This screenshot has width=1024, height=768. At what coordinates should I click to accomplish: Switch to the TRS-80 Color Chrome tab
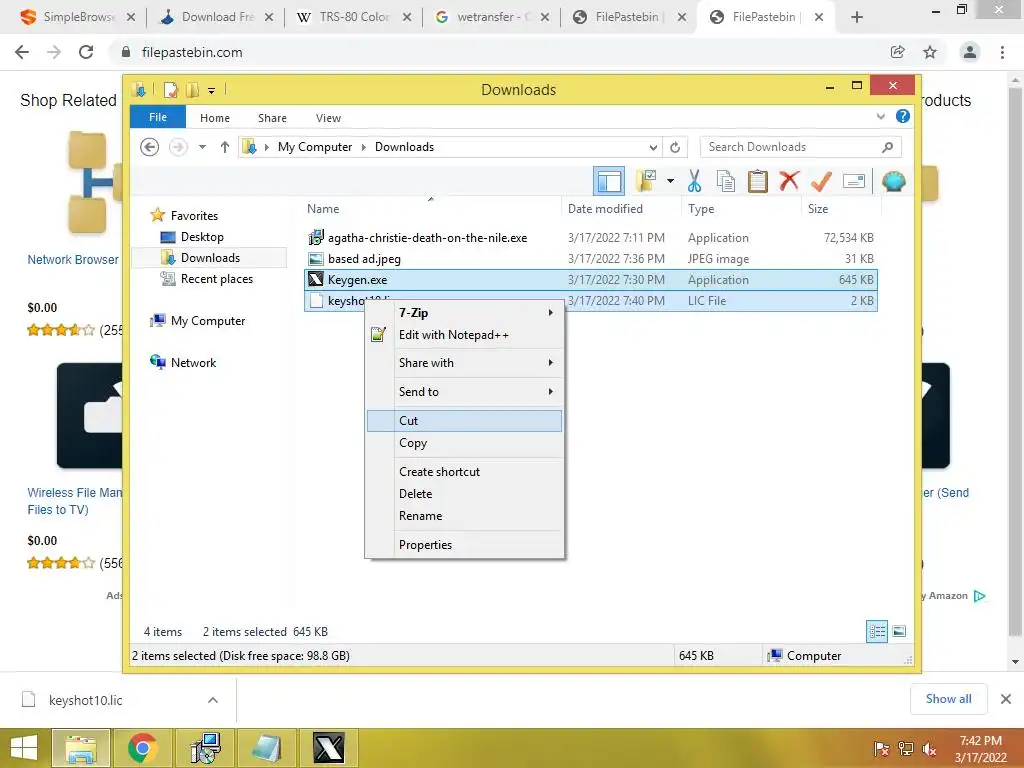[353, 17]
